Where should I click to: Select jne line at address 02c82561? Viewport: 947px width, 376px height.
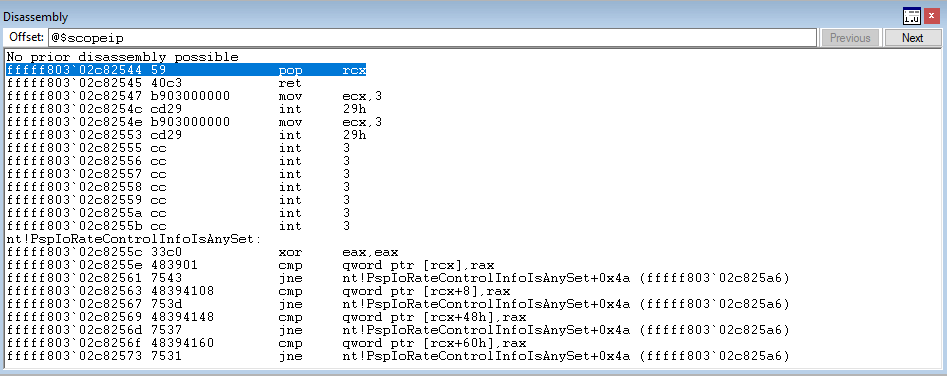398,278
